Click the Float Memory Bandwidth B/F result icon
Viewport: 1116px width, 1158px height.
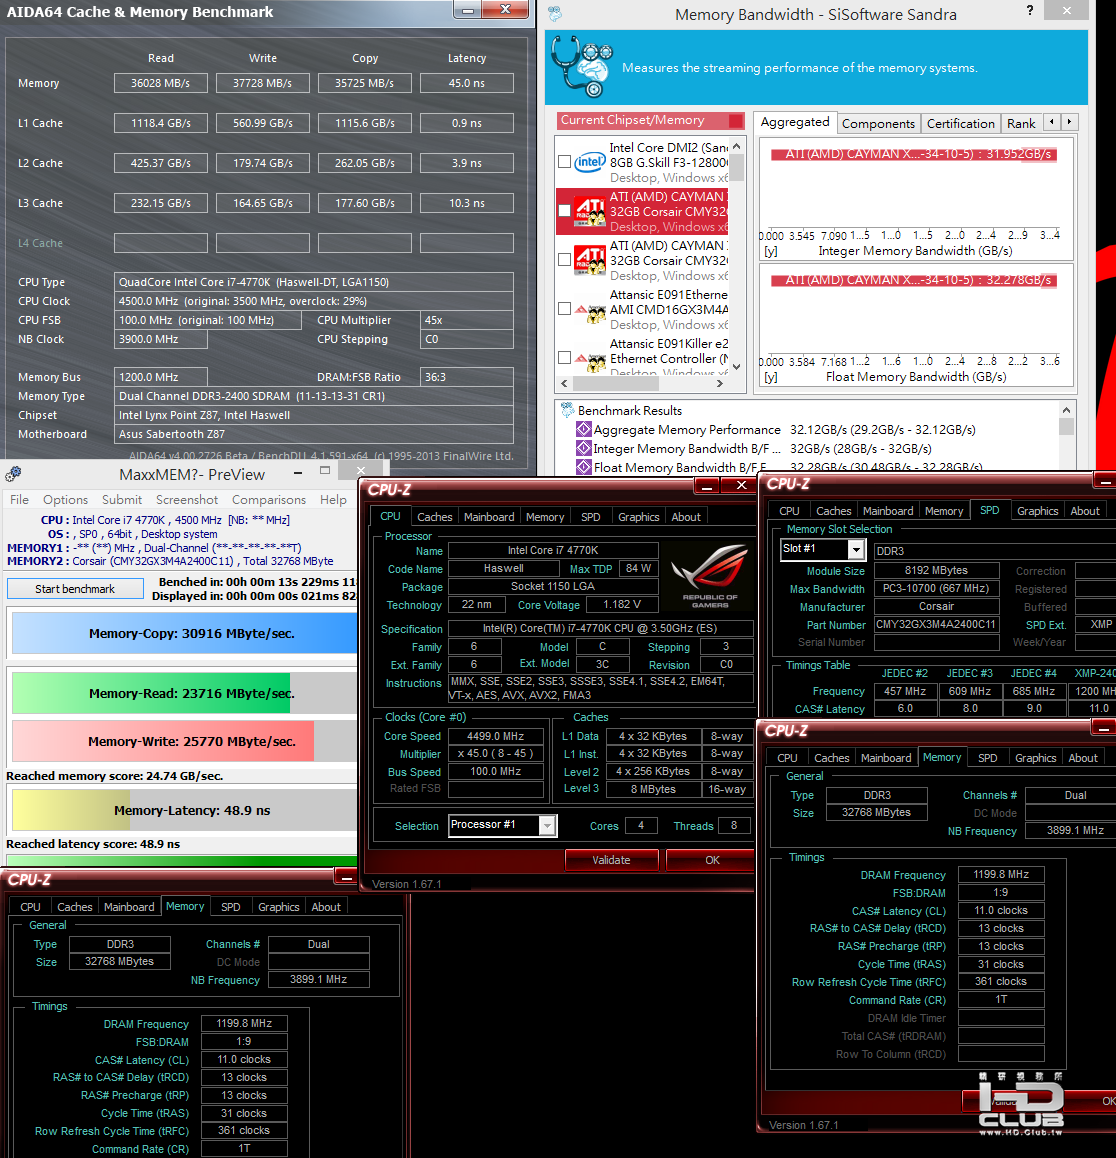pos(583,467)
